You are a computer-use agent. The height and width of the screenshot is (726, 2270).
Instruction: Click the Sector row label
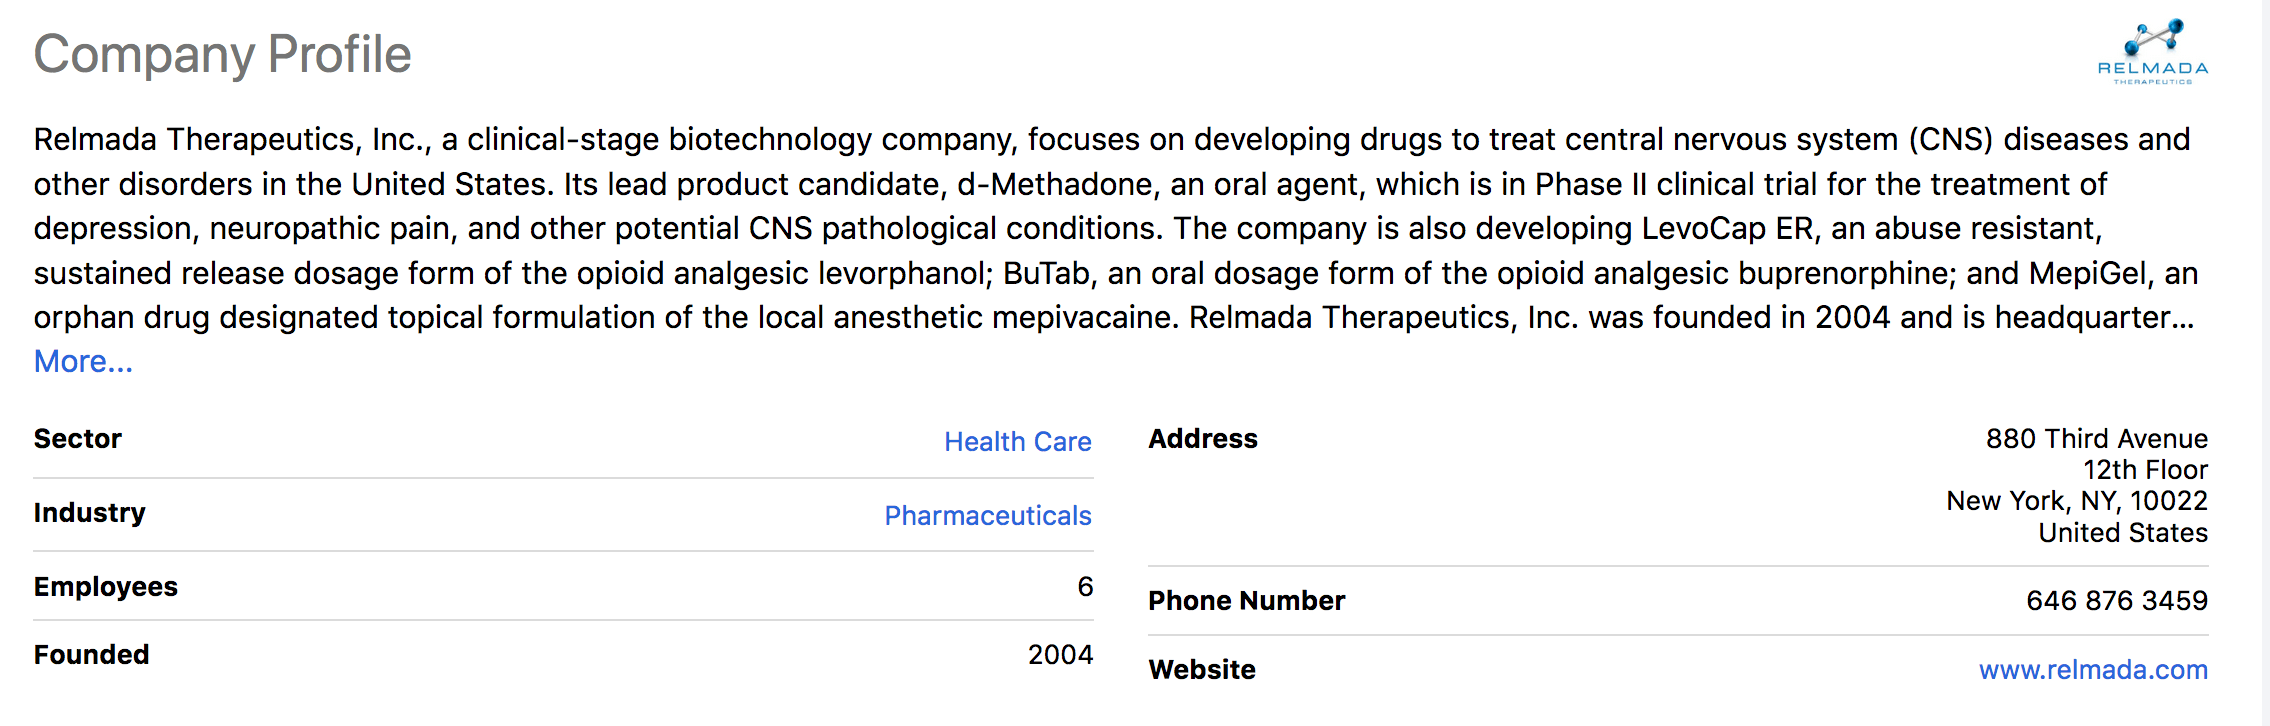pos(78,439)
